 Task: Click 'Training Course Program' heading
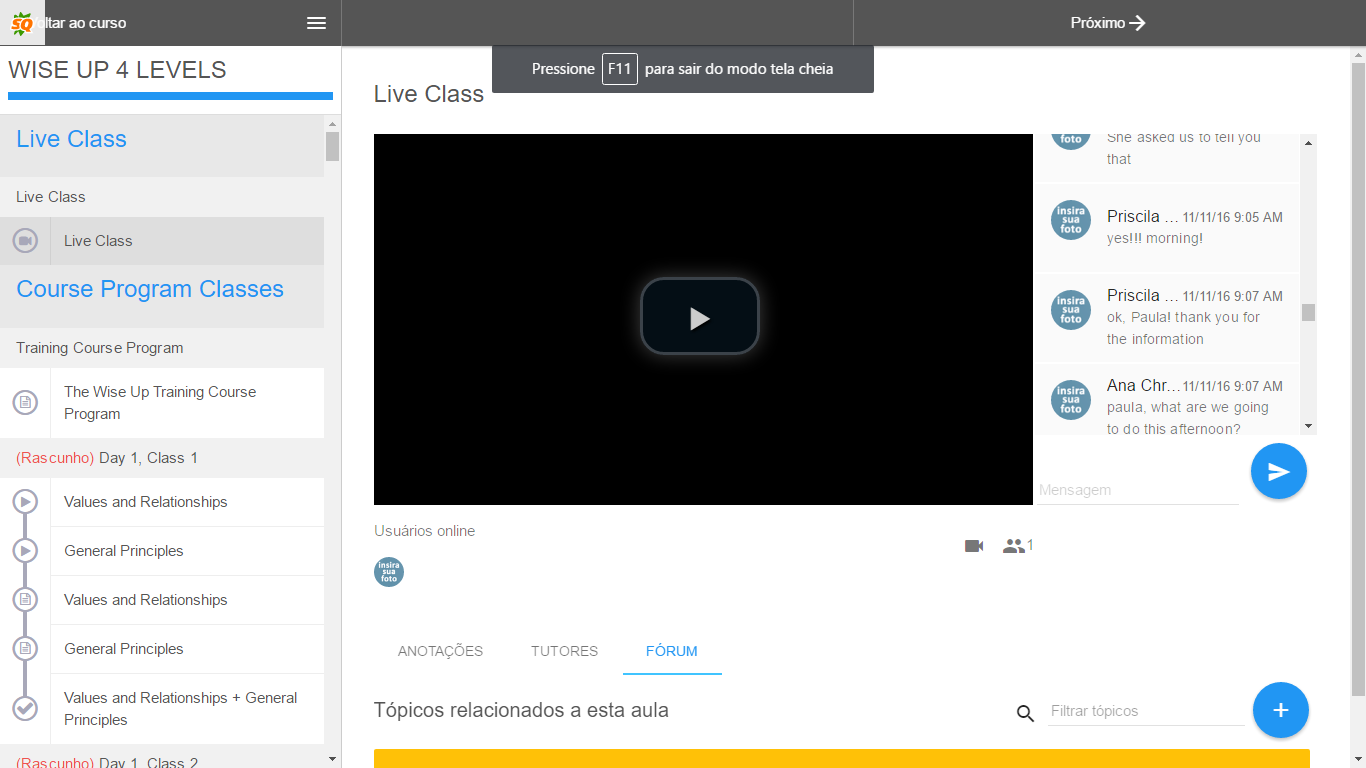[x=100, y=348]
